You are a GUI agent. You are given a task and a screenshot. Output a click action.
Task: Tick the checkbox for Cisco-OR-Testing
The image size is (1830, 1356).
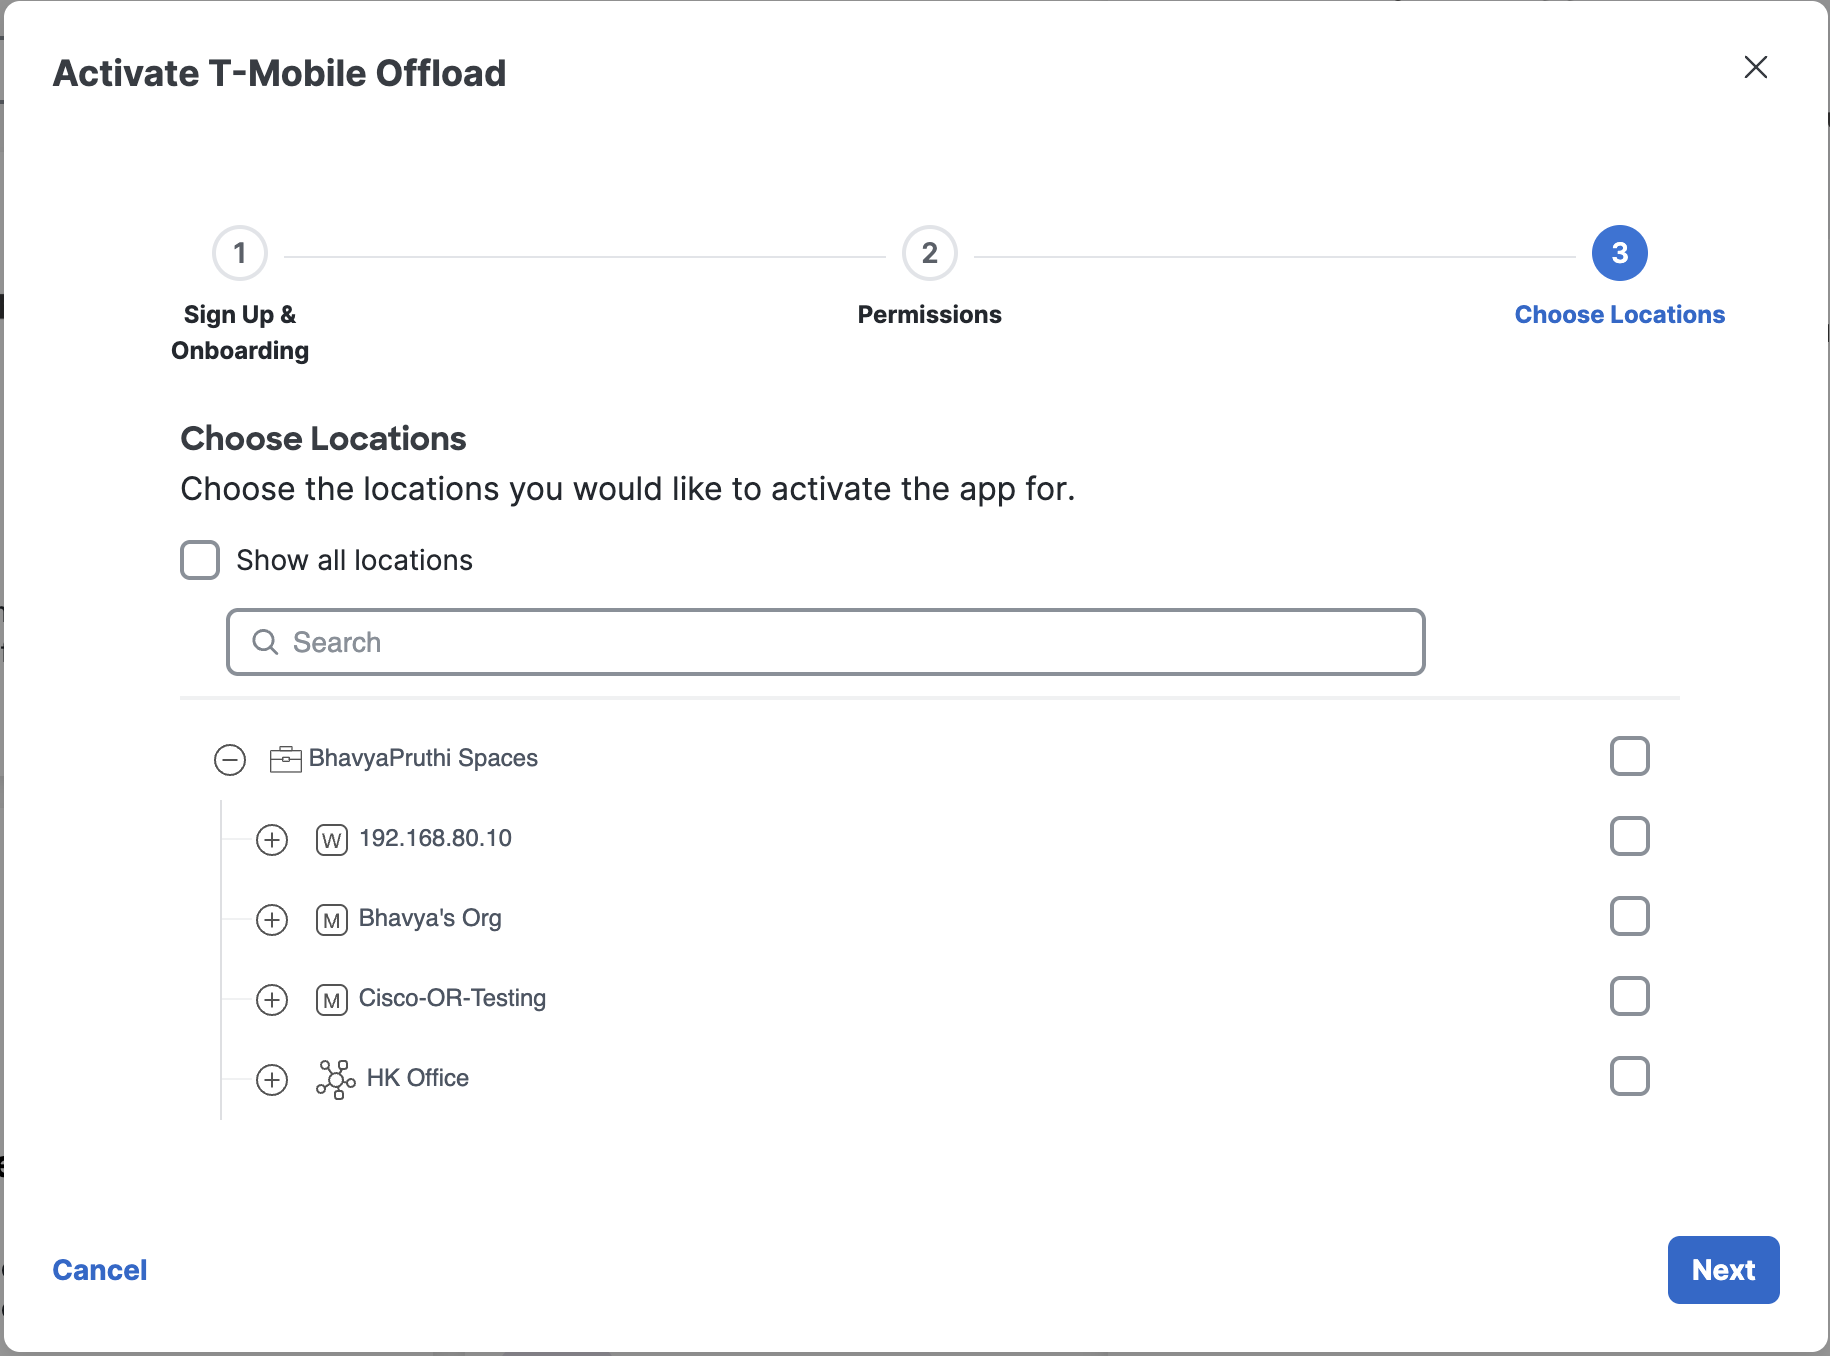point(1630,996)
